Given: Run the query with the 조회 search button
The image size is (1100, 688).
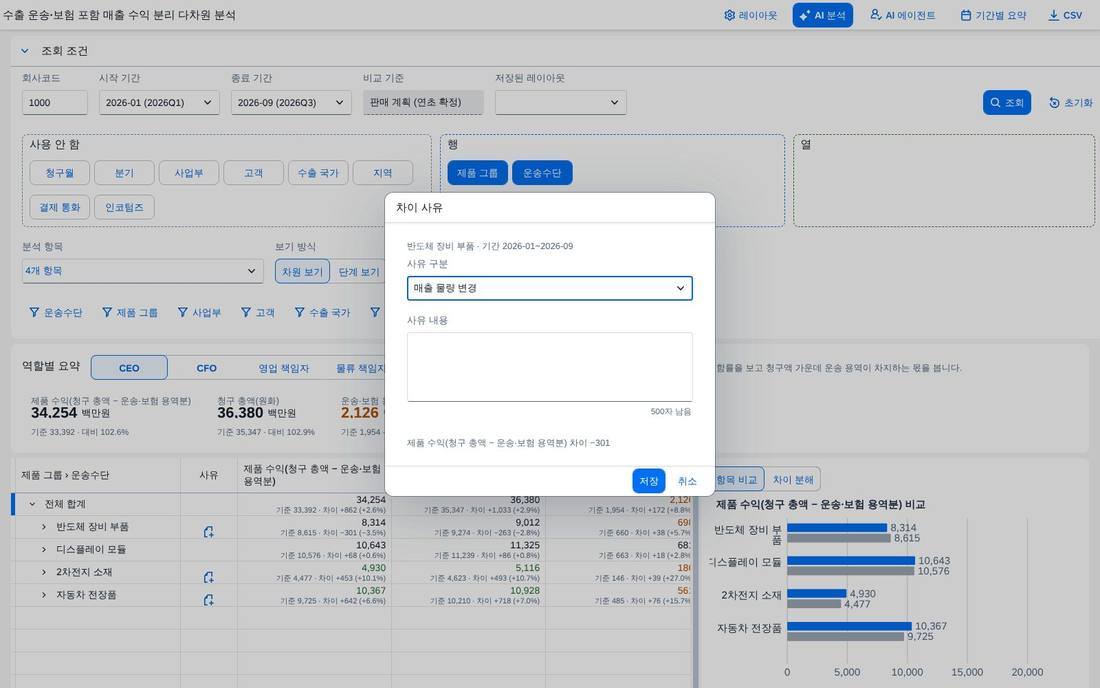Looking at the screenshot, I should (1006, 102).
